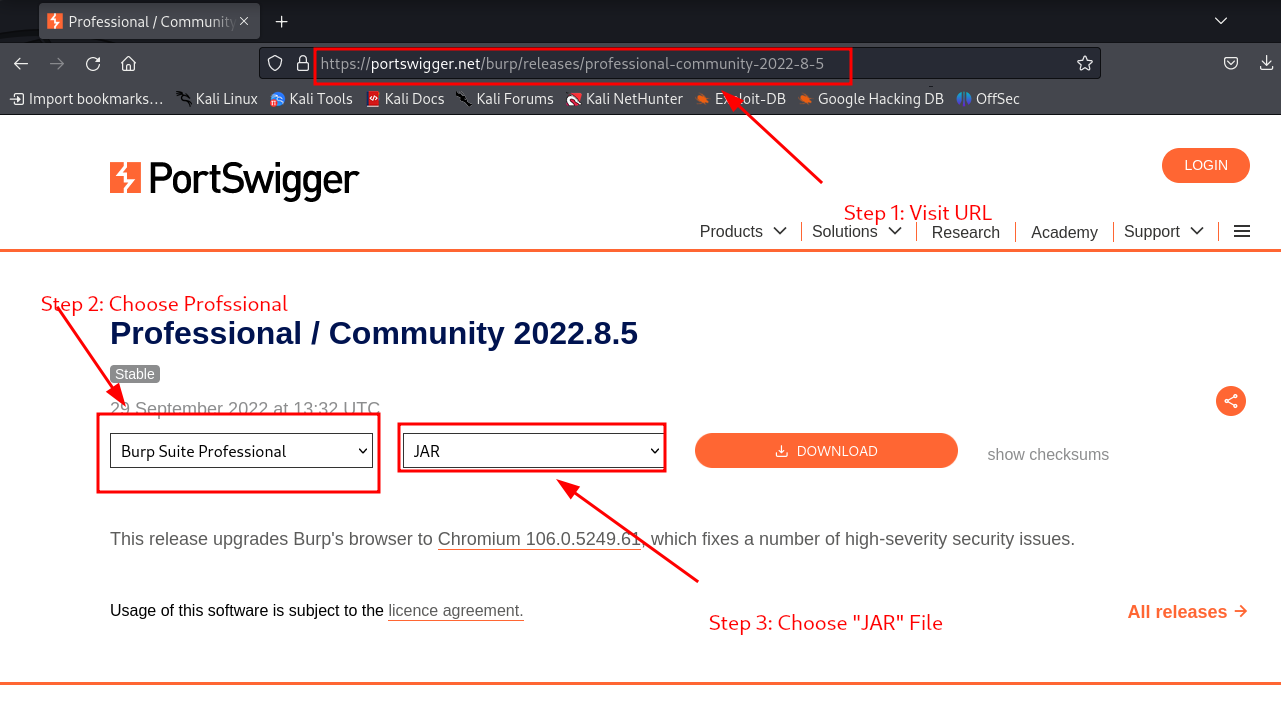1281x719 pixels.
Task: Open a new tab with the plus icon
Action: click(x=282, y=21)
